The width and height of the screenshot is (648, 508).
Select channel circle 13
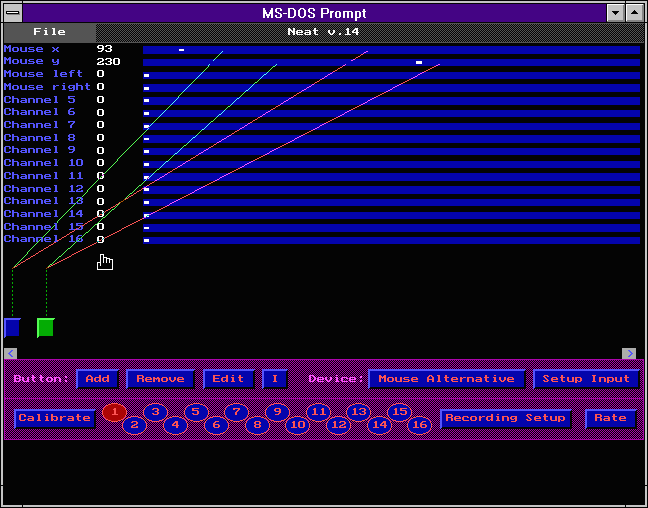[x=359, y=412]
